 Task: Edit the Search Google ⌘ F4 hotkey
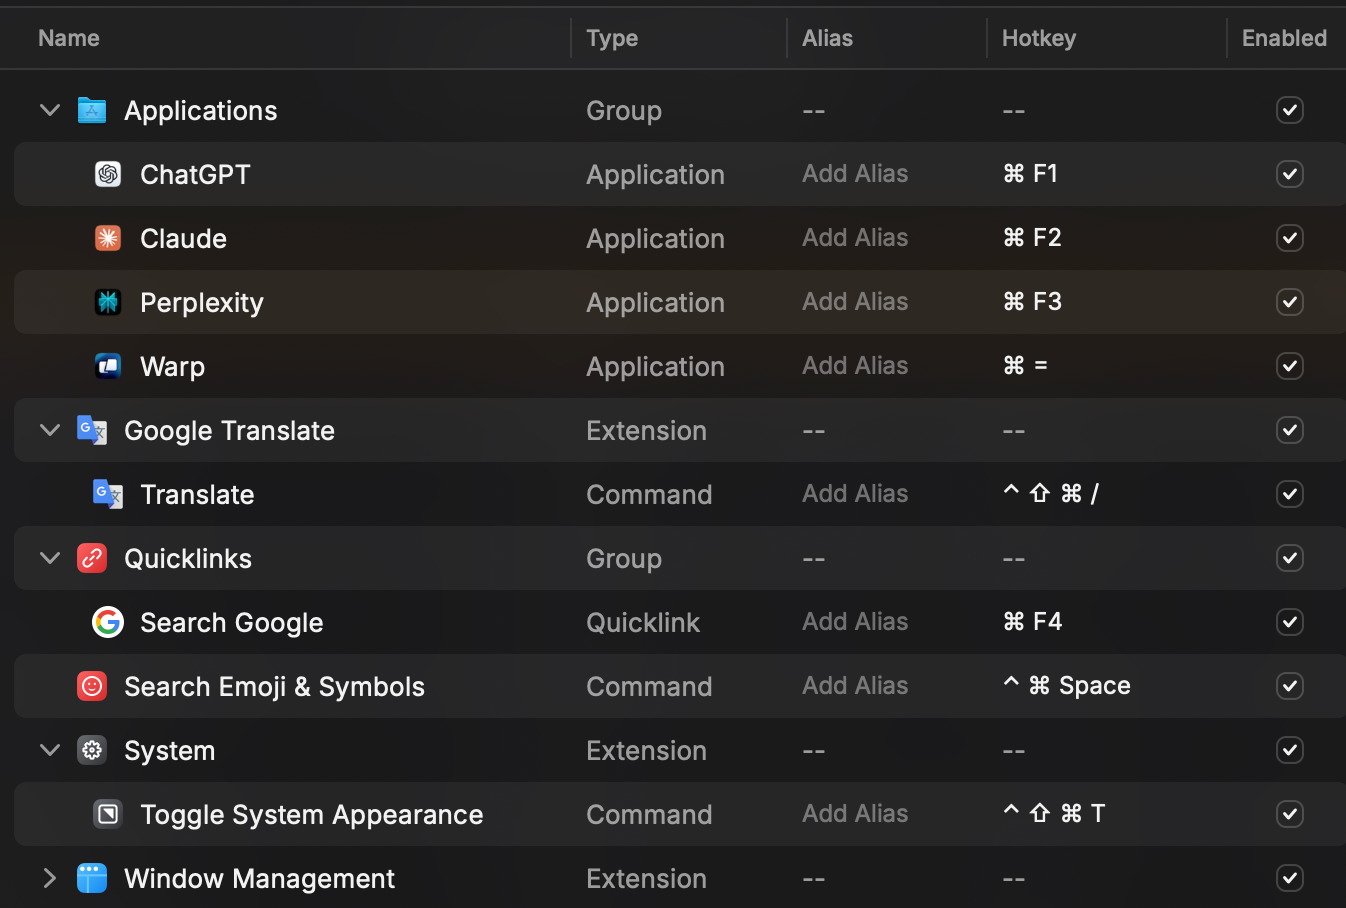click(1032, 622)
